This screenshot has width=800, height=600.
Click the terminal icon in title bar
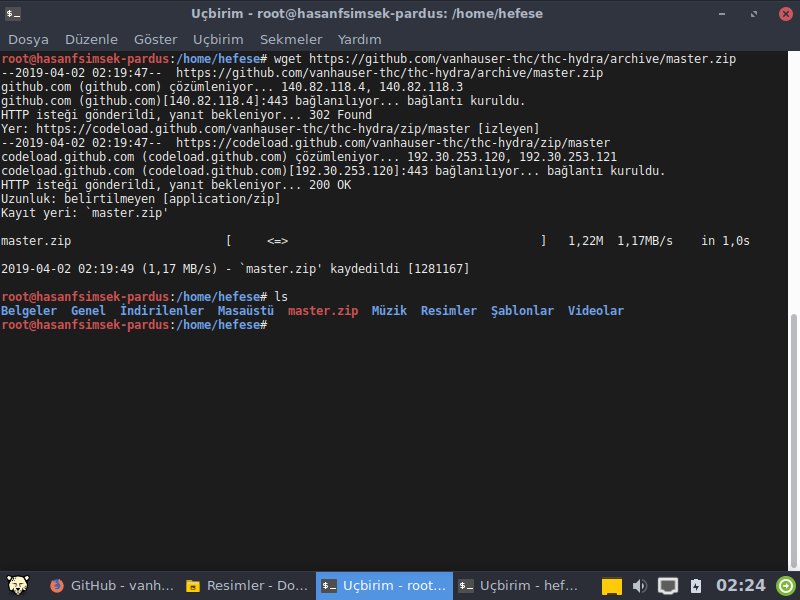(13, 13)
